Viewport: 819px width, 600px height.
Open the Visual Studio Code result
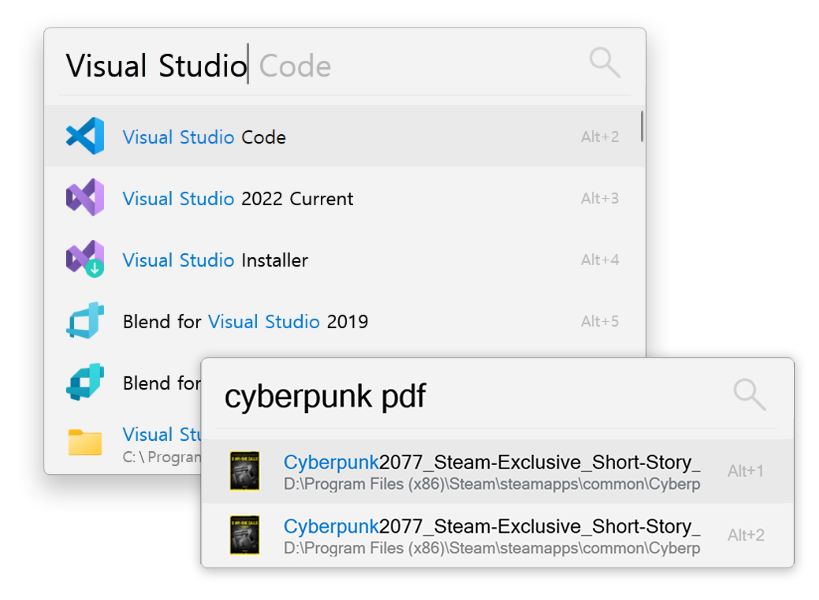[204, 137]
